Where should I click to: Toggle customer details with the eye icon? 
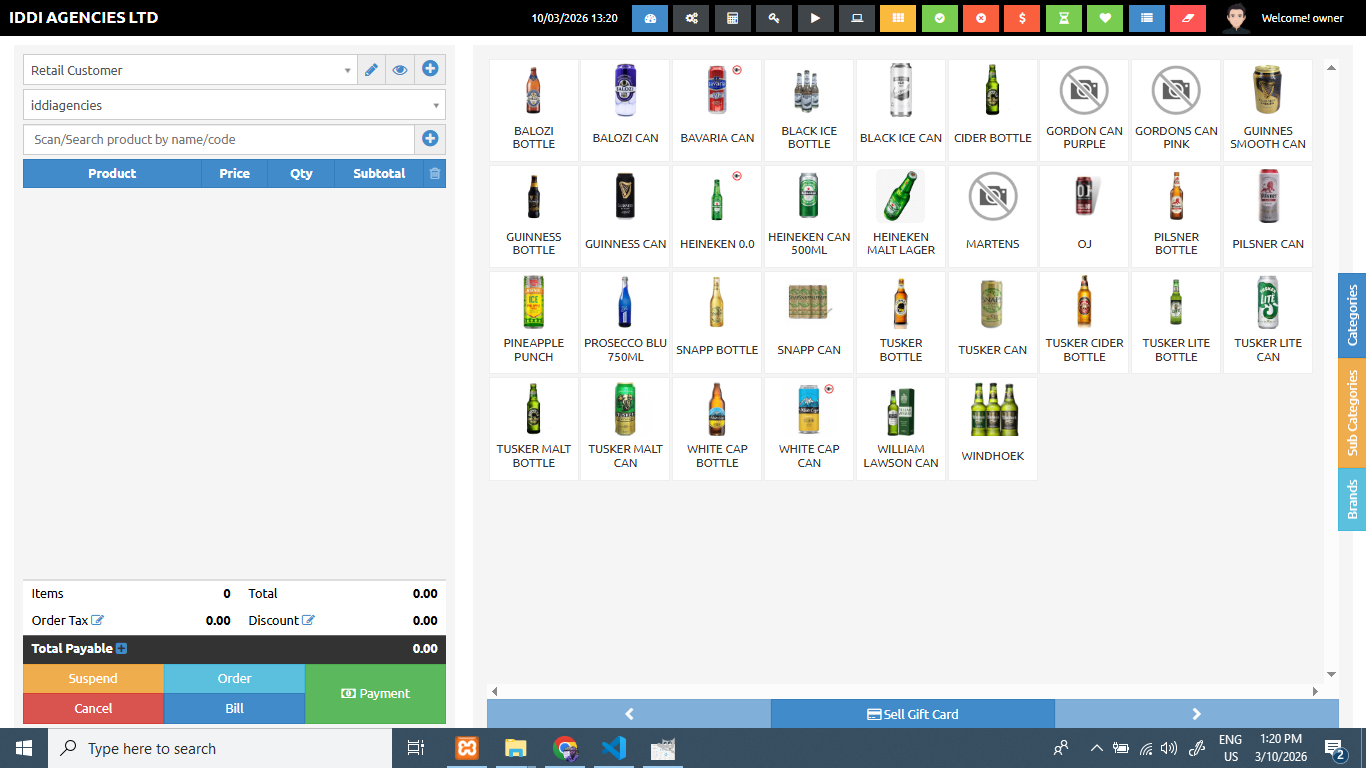coord(400,69)
